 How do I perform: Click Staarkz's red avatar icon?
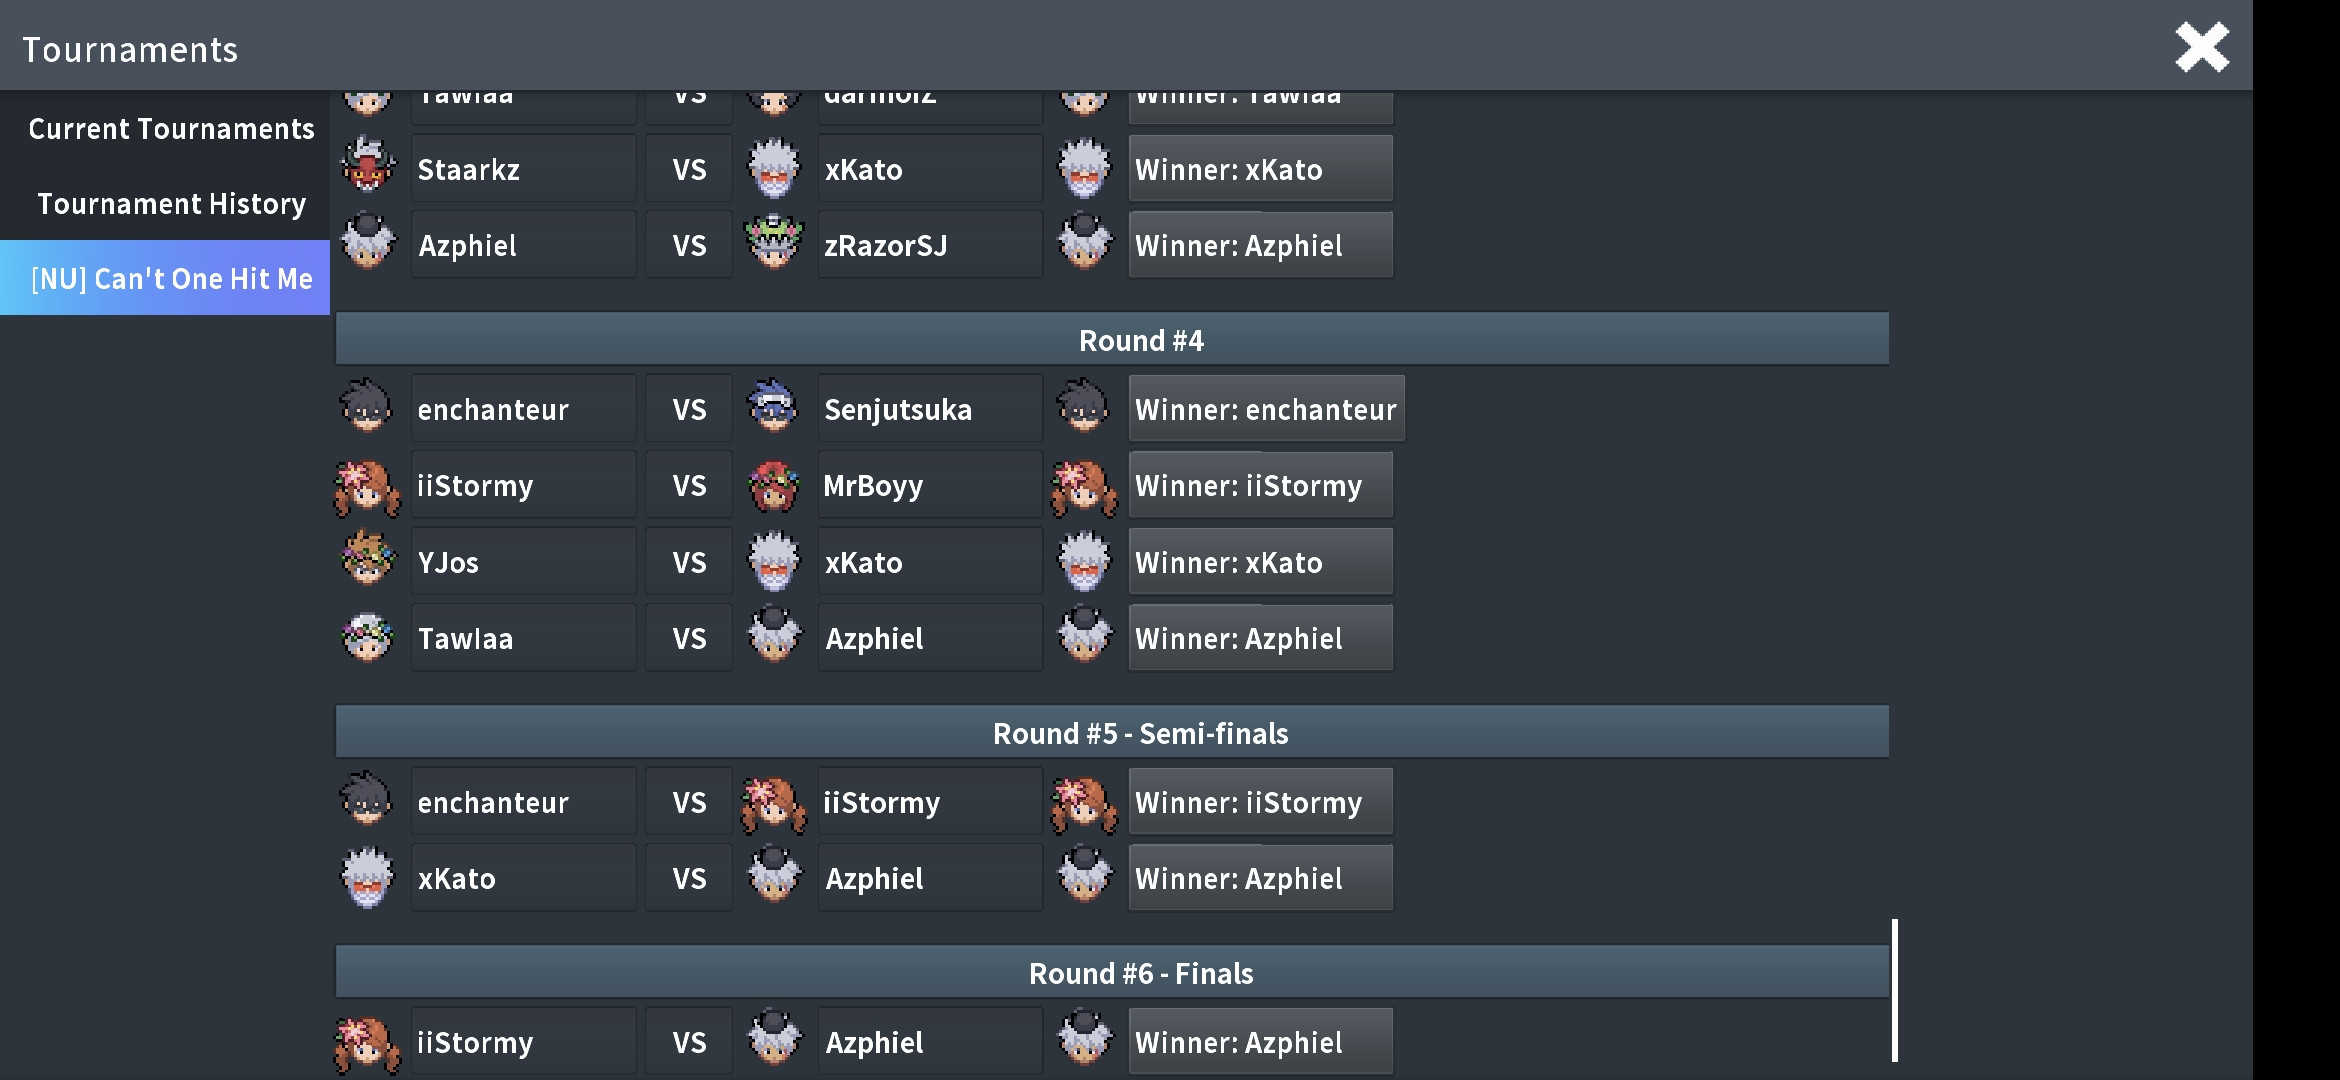pos(367,166)
